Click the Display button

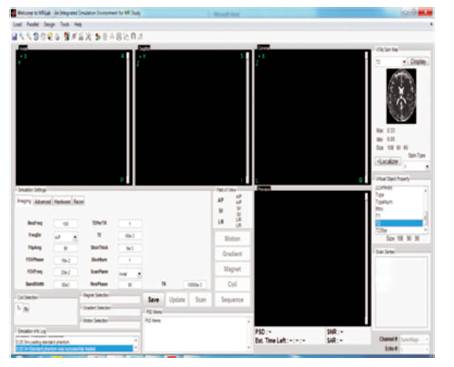coord(418,62)
